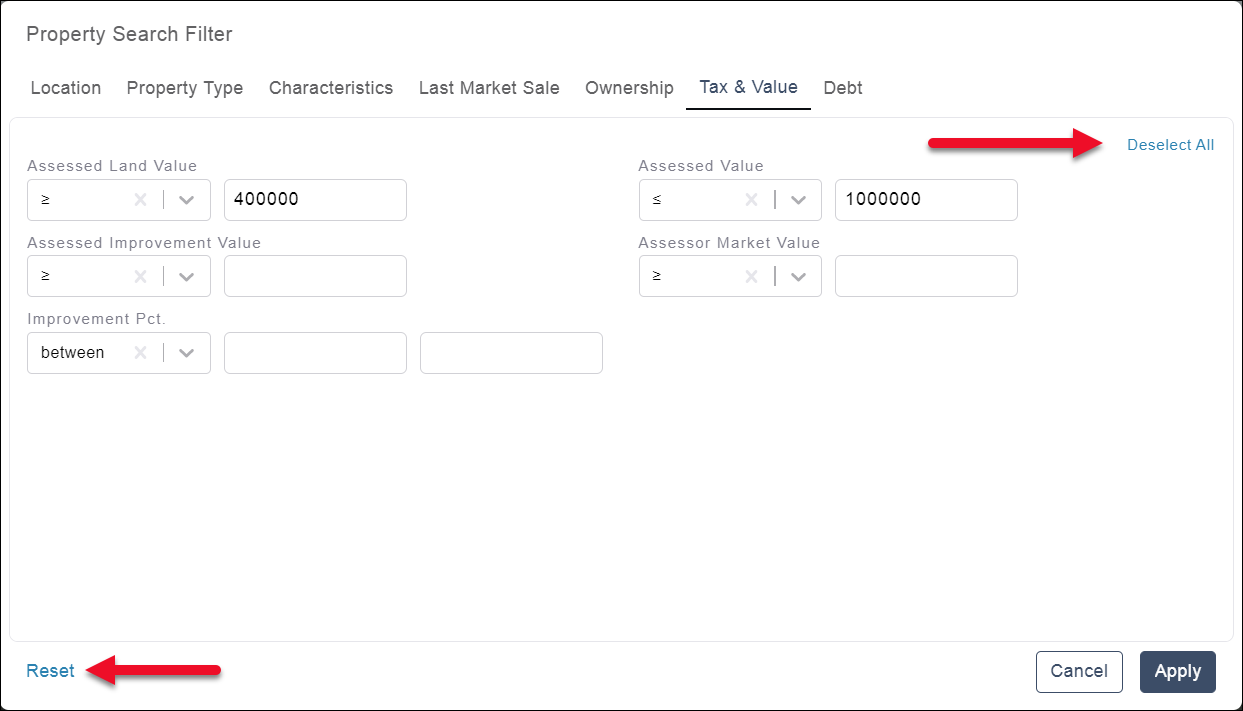Clear the Improvement Pct. 'between' operator
Screen dimensions: 1243x711
point(141,353)
